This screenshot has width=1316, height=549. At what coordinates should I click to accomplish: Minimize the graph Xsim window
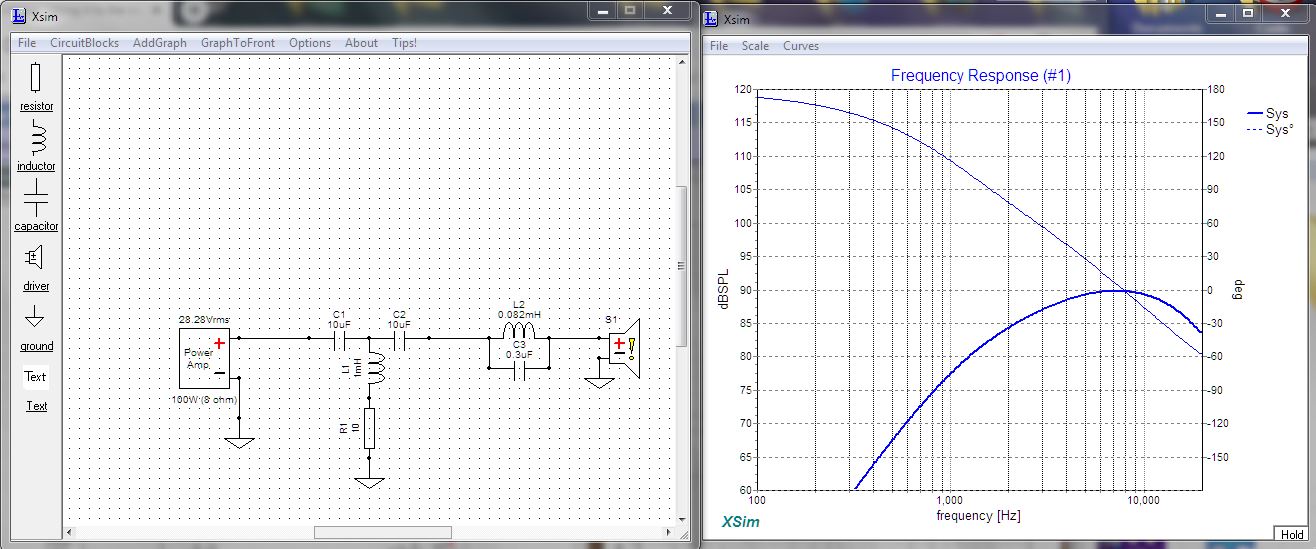(x=1219, y=13)
